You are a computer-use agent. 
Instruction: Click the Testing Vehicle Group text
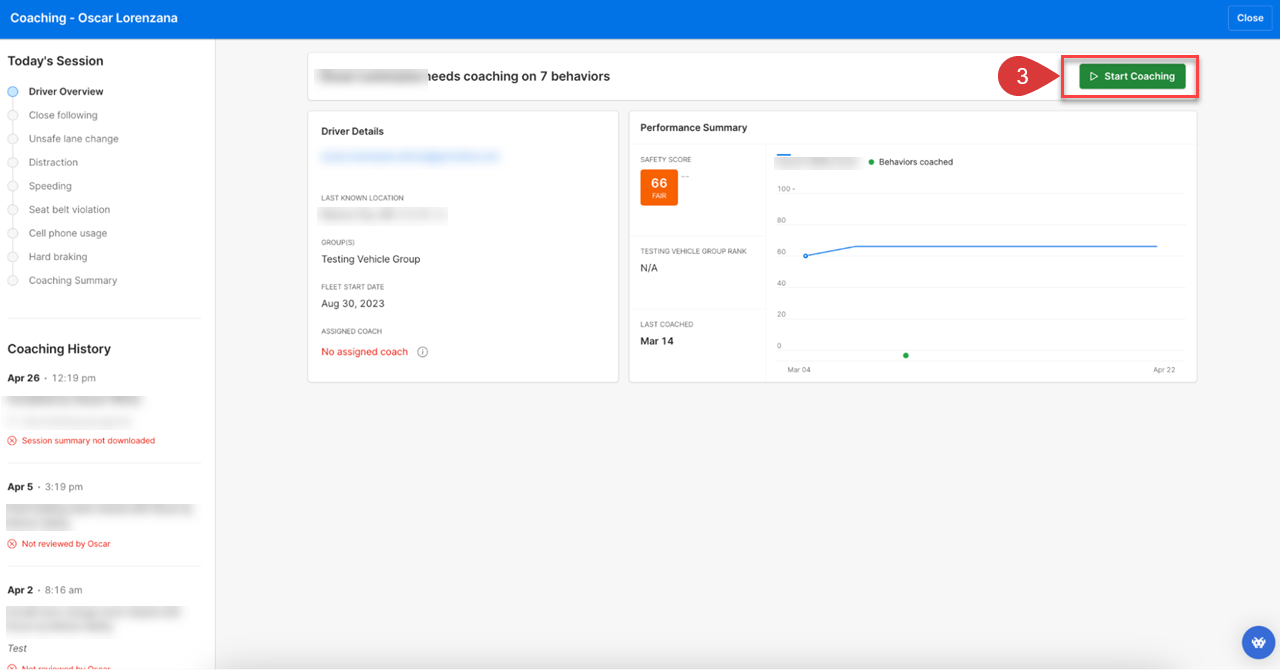coord(371,259)
